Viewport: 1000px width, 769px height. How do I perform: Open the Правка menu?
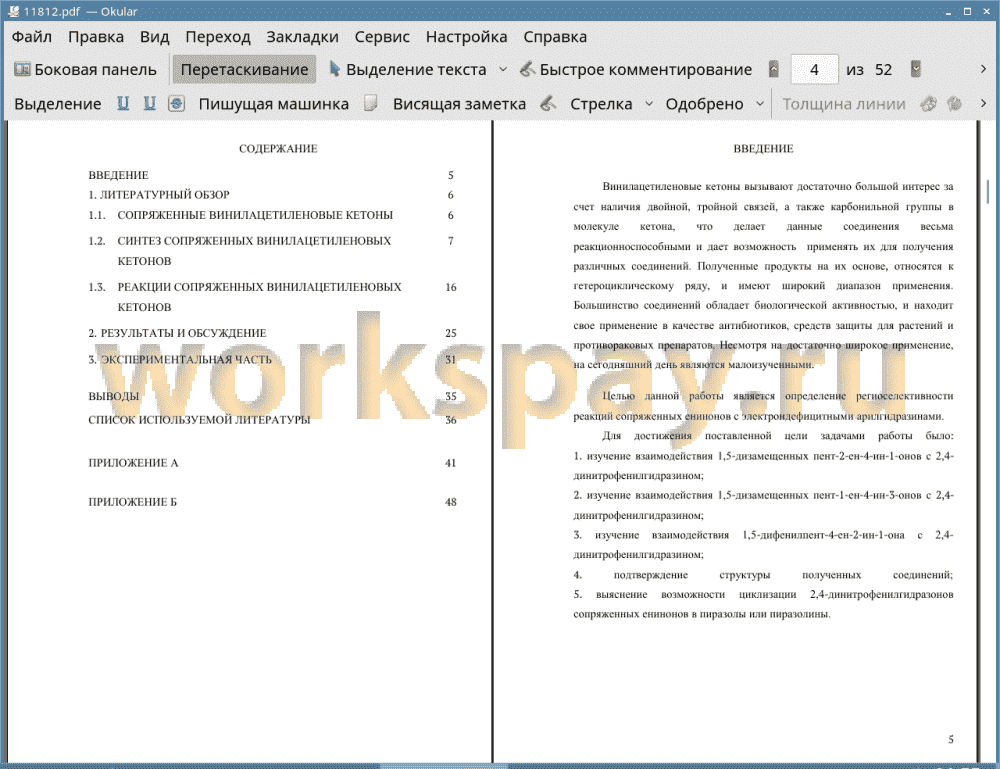tap(96, 37)
